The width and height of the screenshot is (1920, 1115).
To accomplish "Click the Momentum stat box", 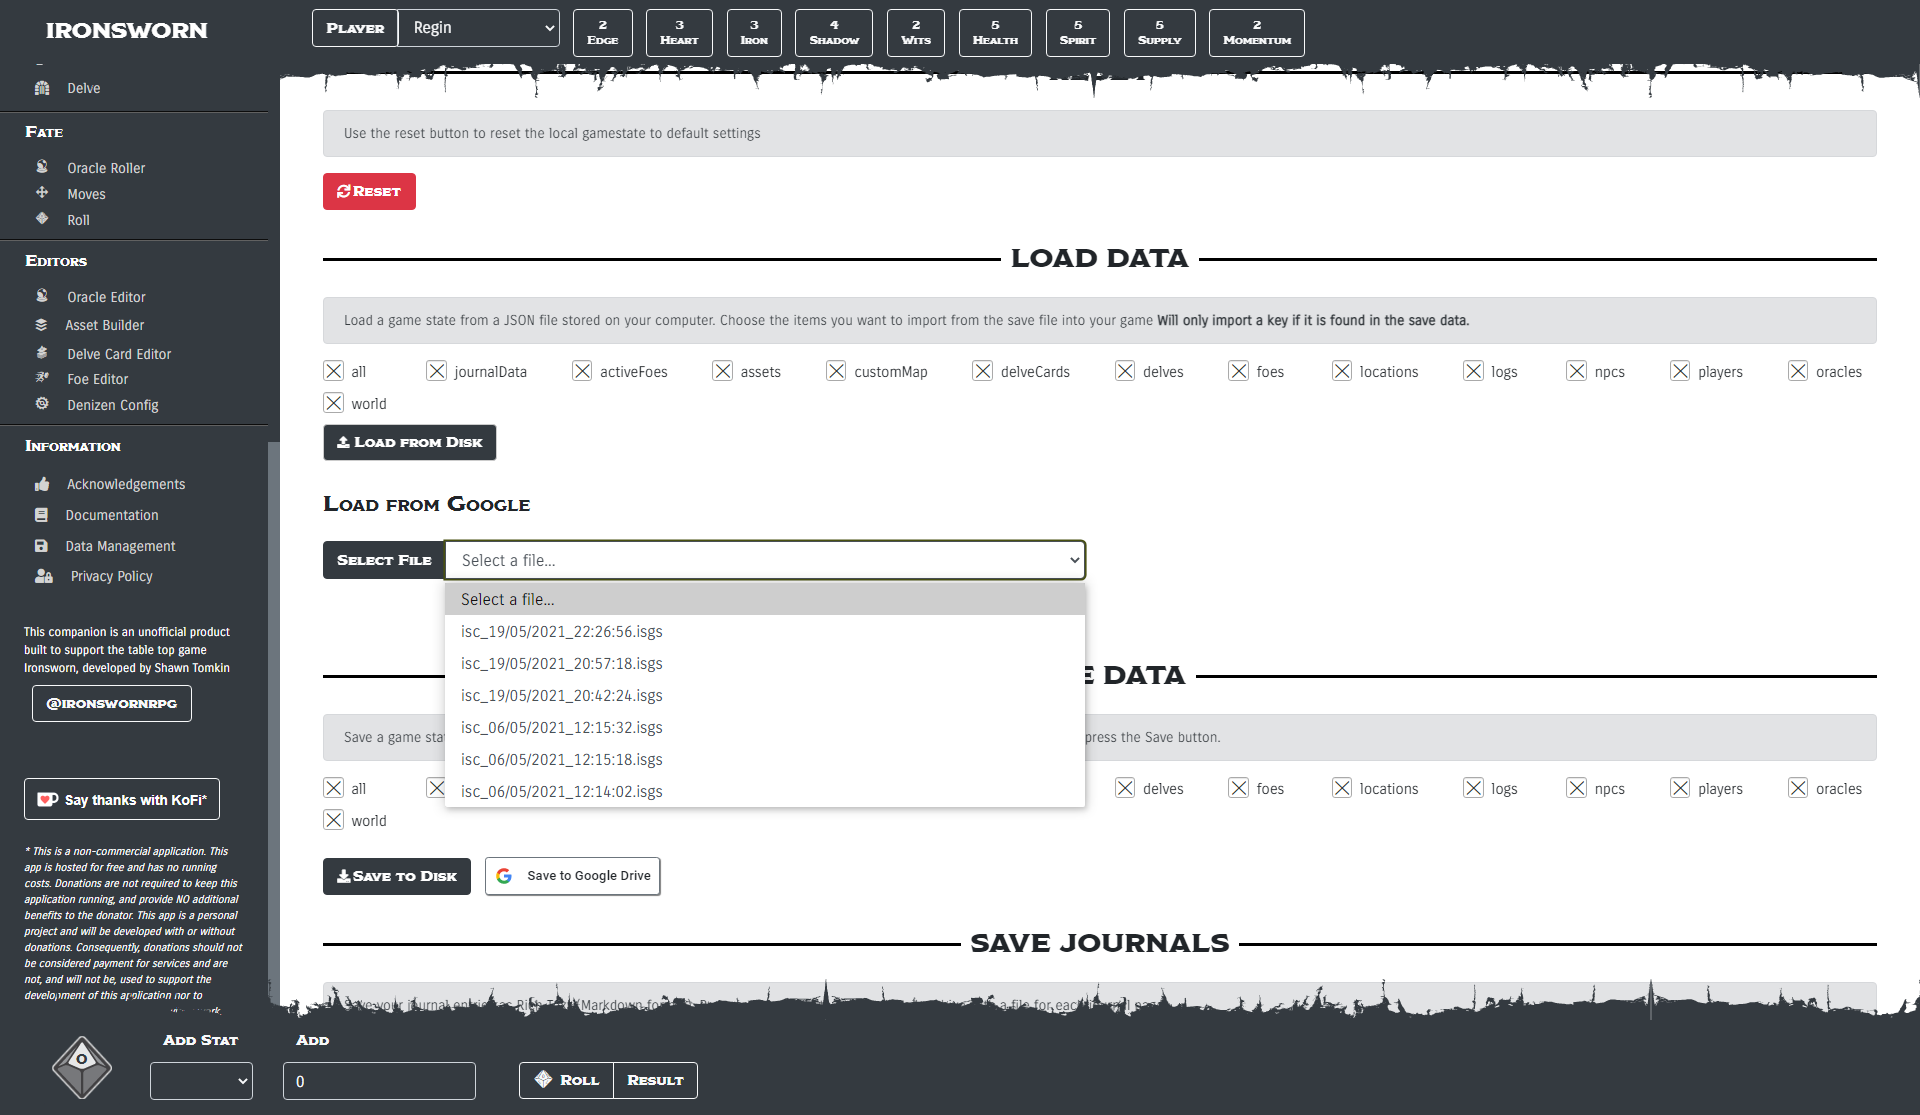I will (1257, 33).
